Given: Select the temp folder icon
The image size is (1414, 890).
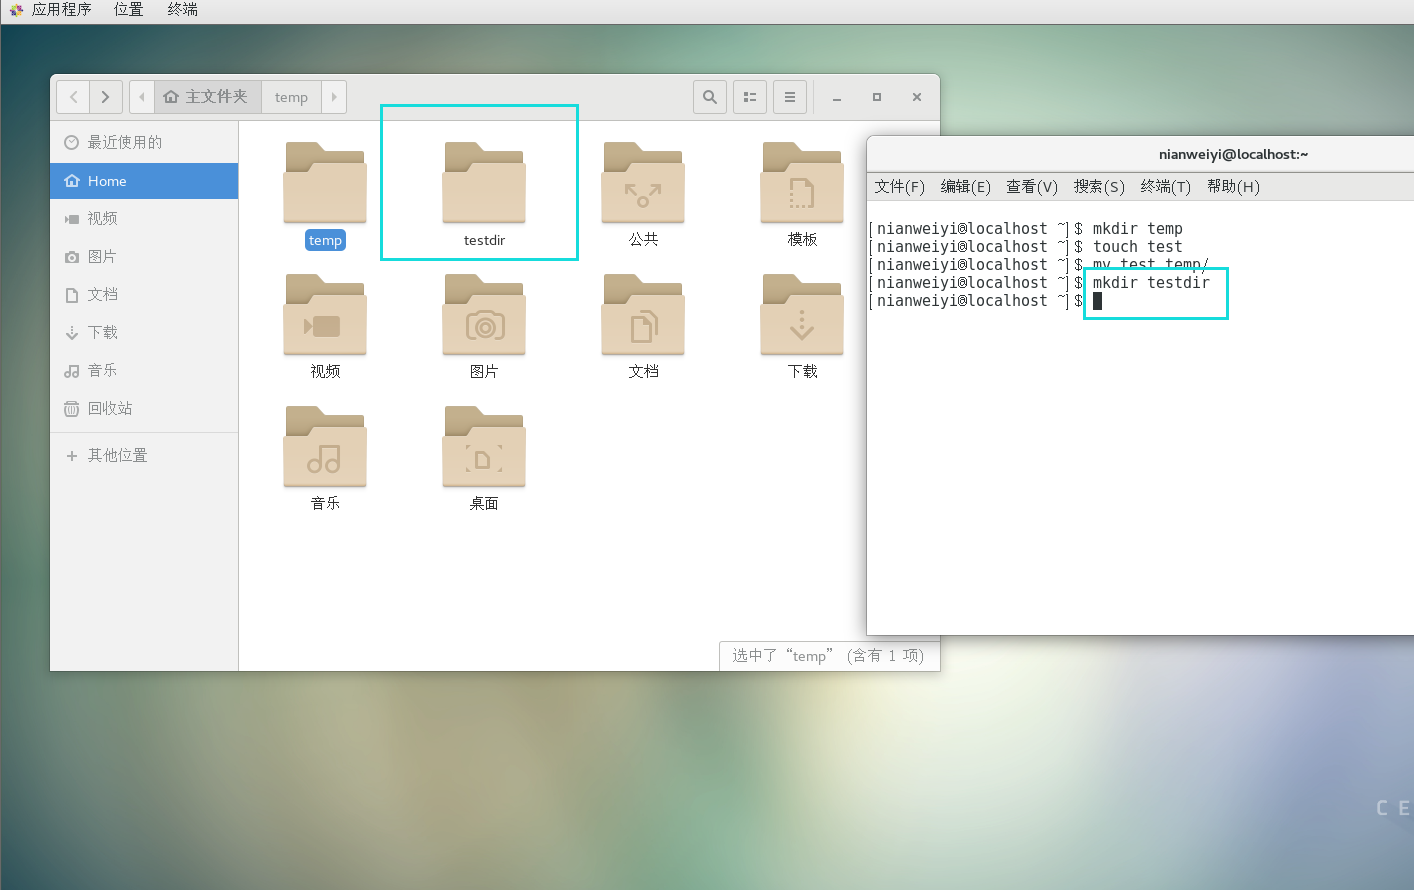Looking at the screenshot, I should pos(325,183).
